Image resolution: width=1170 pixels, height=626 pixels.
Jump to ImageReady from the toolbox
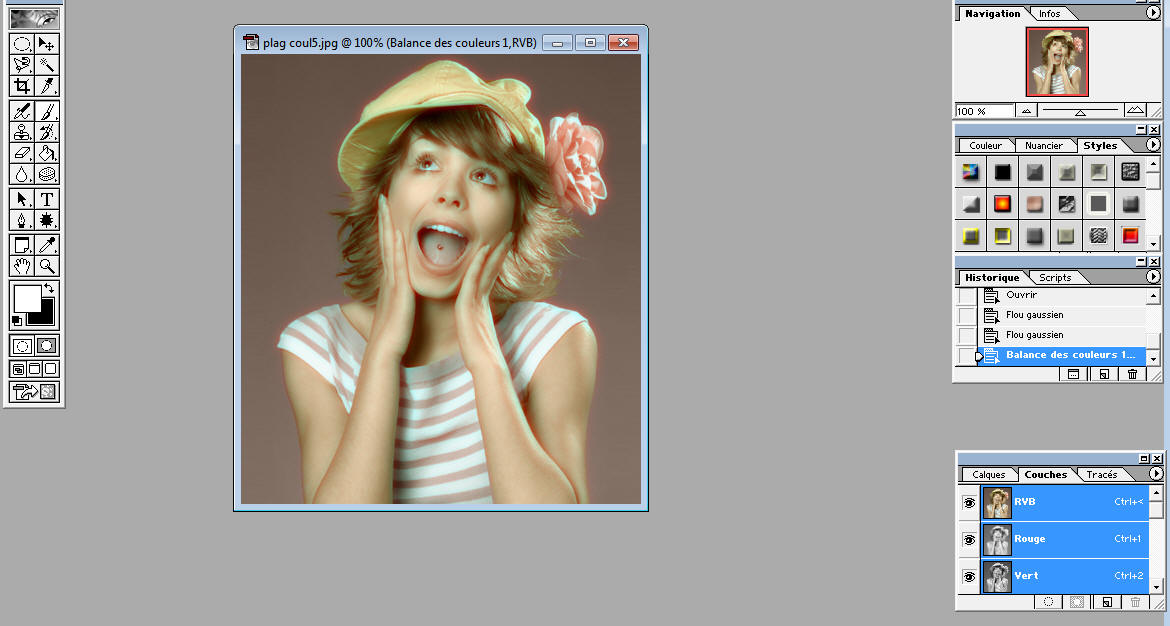(34, 392)
